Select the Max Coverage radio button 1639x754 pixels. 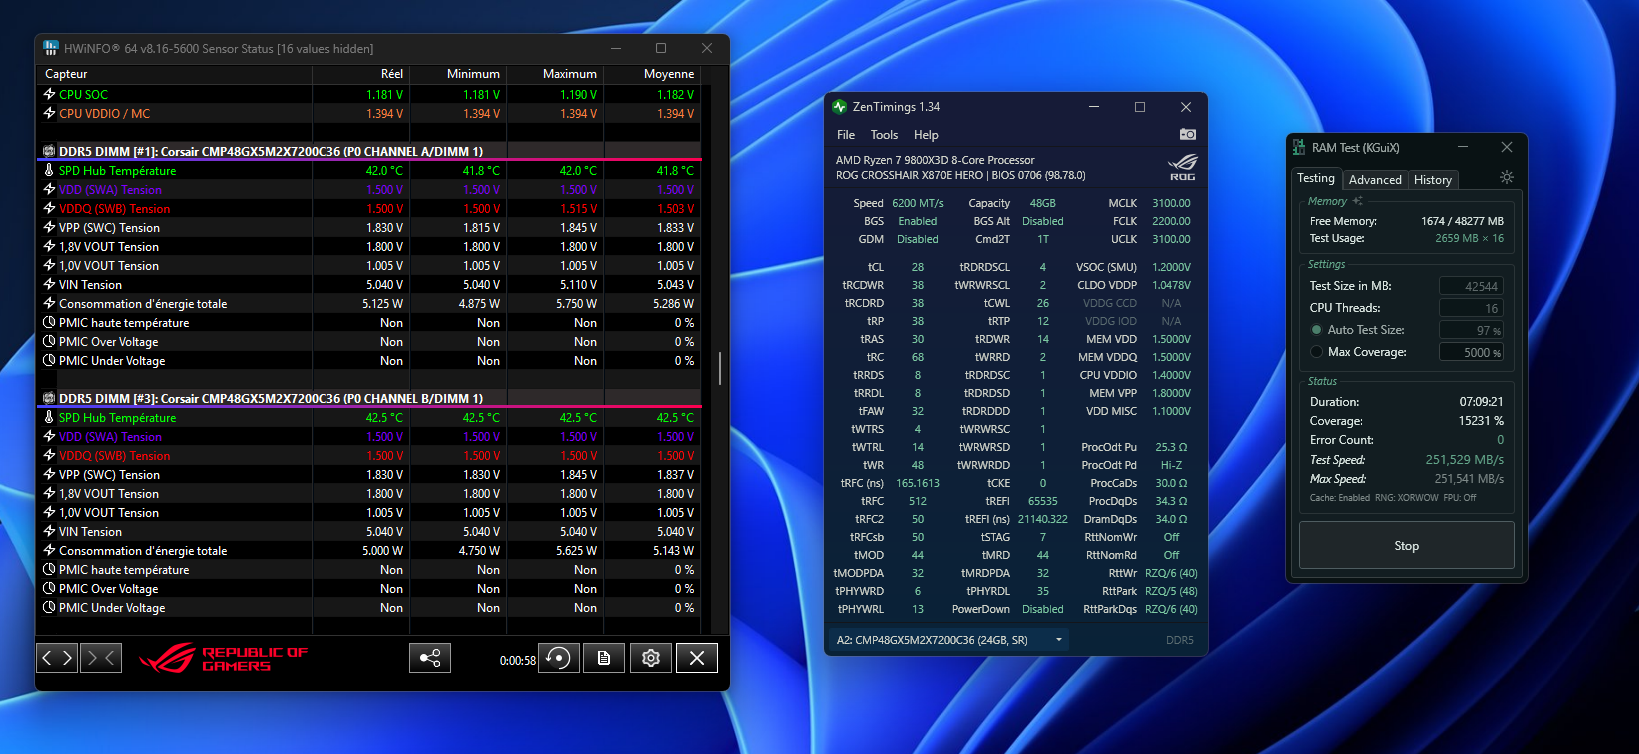[1316, 352]
